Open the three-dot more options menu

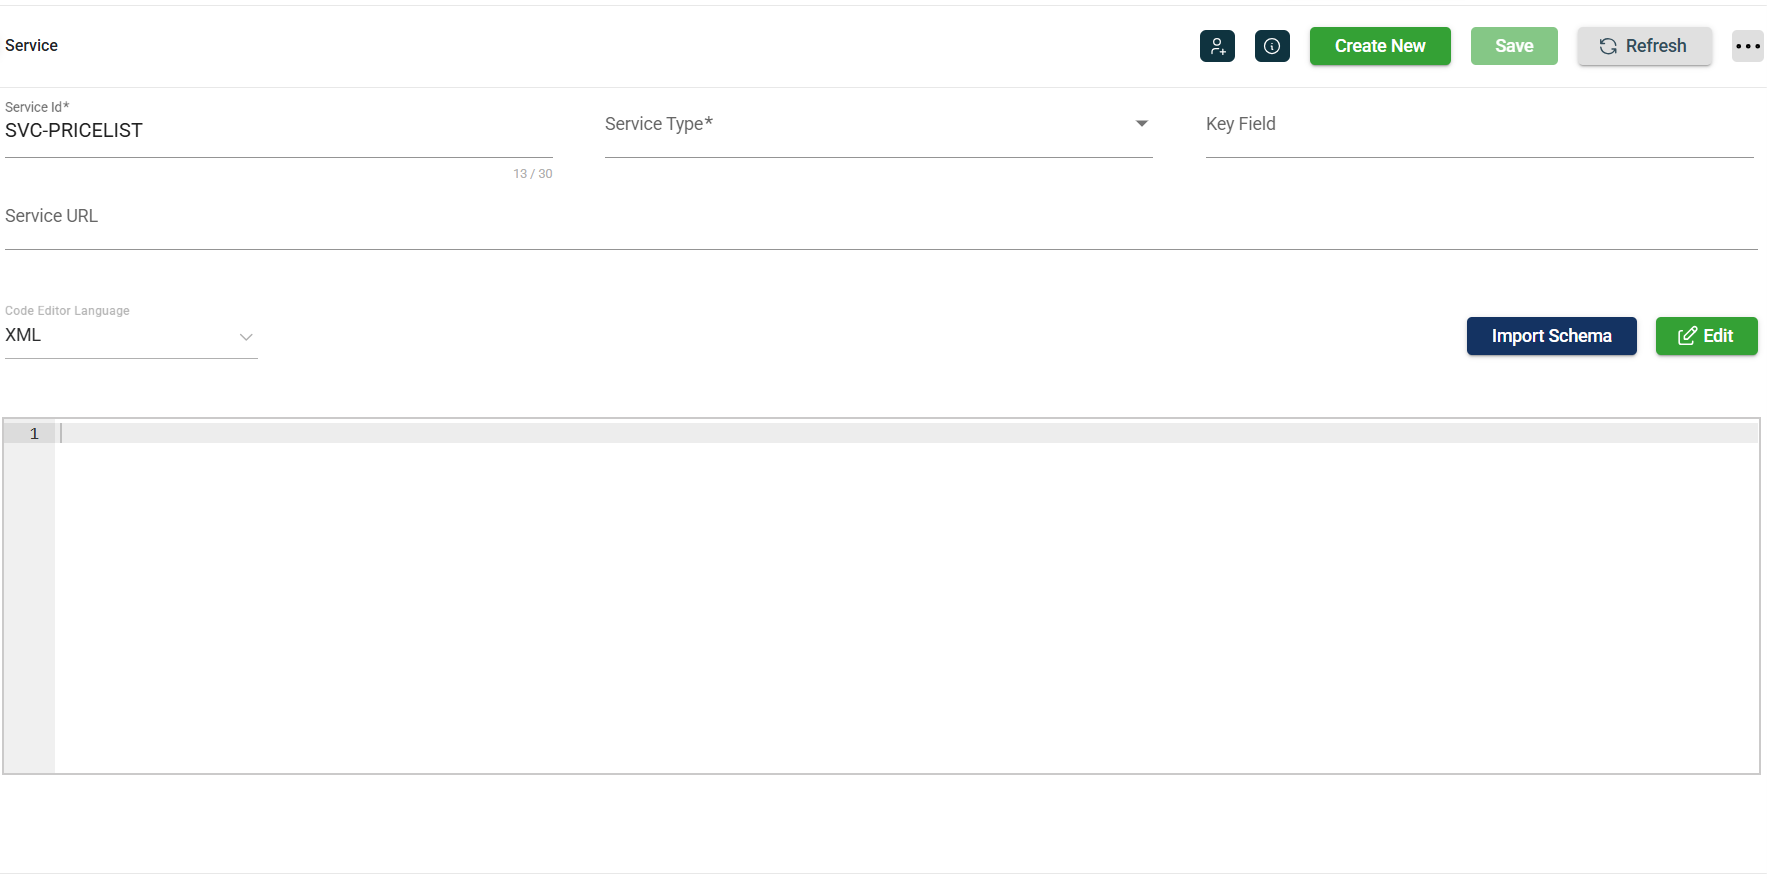click(x=1747, y=46)
